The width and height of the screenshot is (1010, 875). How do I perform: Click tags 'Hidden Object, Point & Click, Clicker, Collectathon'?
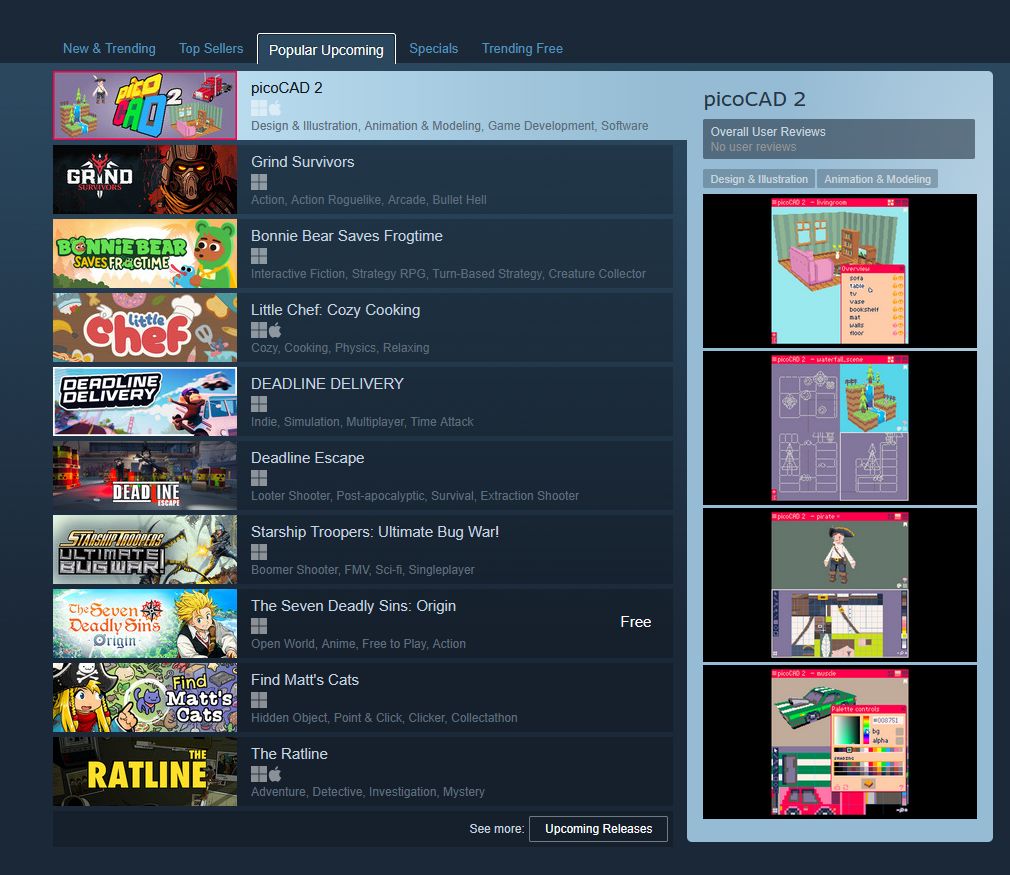[384, 718]
